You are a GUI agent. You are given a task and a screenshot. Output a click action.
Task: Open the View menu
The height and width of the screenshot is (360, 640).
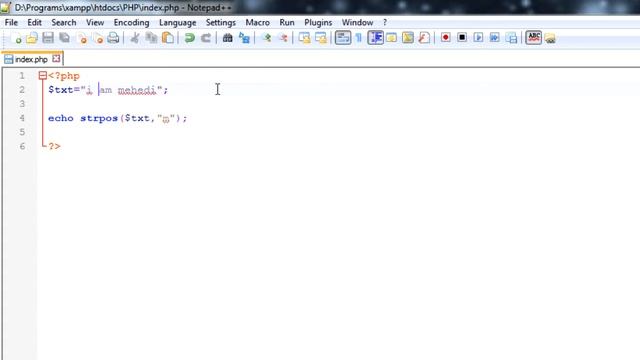(95, 22)
